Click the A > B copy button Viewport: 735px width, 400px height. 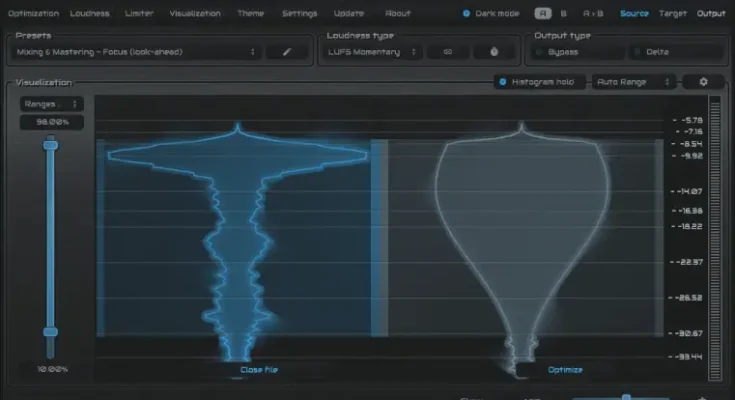pyautogui.click(x=592, y=14)
